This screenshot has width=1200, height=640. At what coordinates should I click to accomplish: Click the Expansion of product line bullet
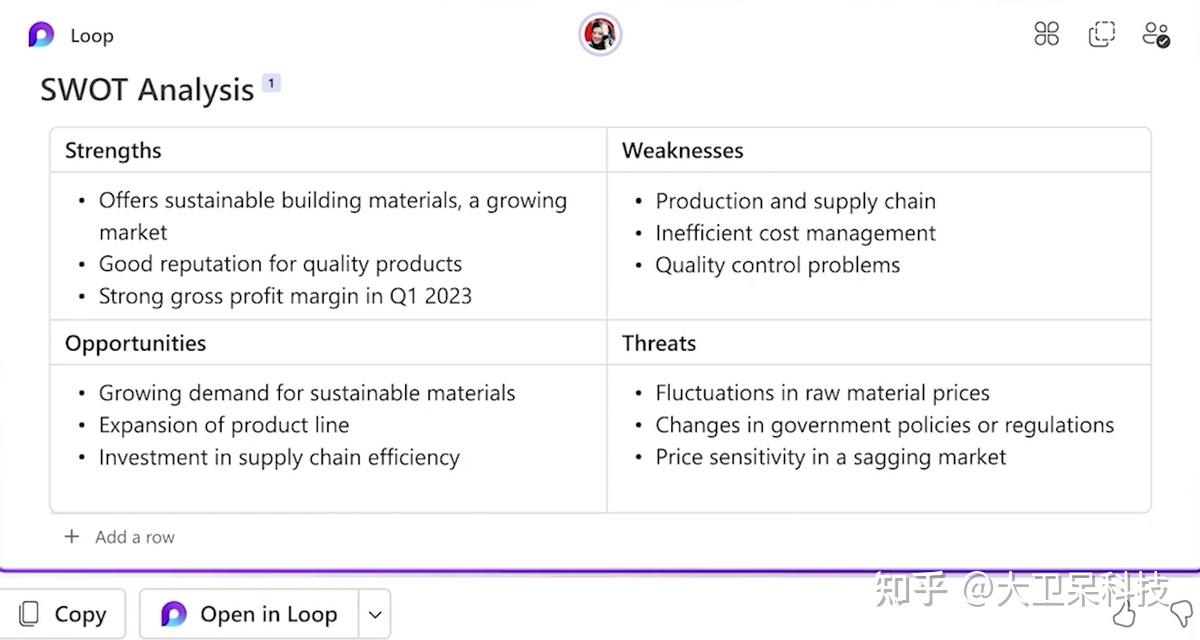(224, 425)
